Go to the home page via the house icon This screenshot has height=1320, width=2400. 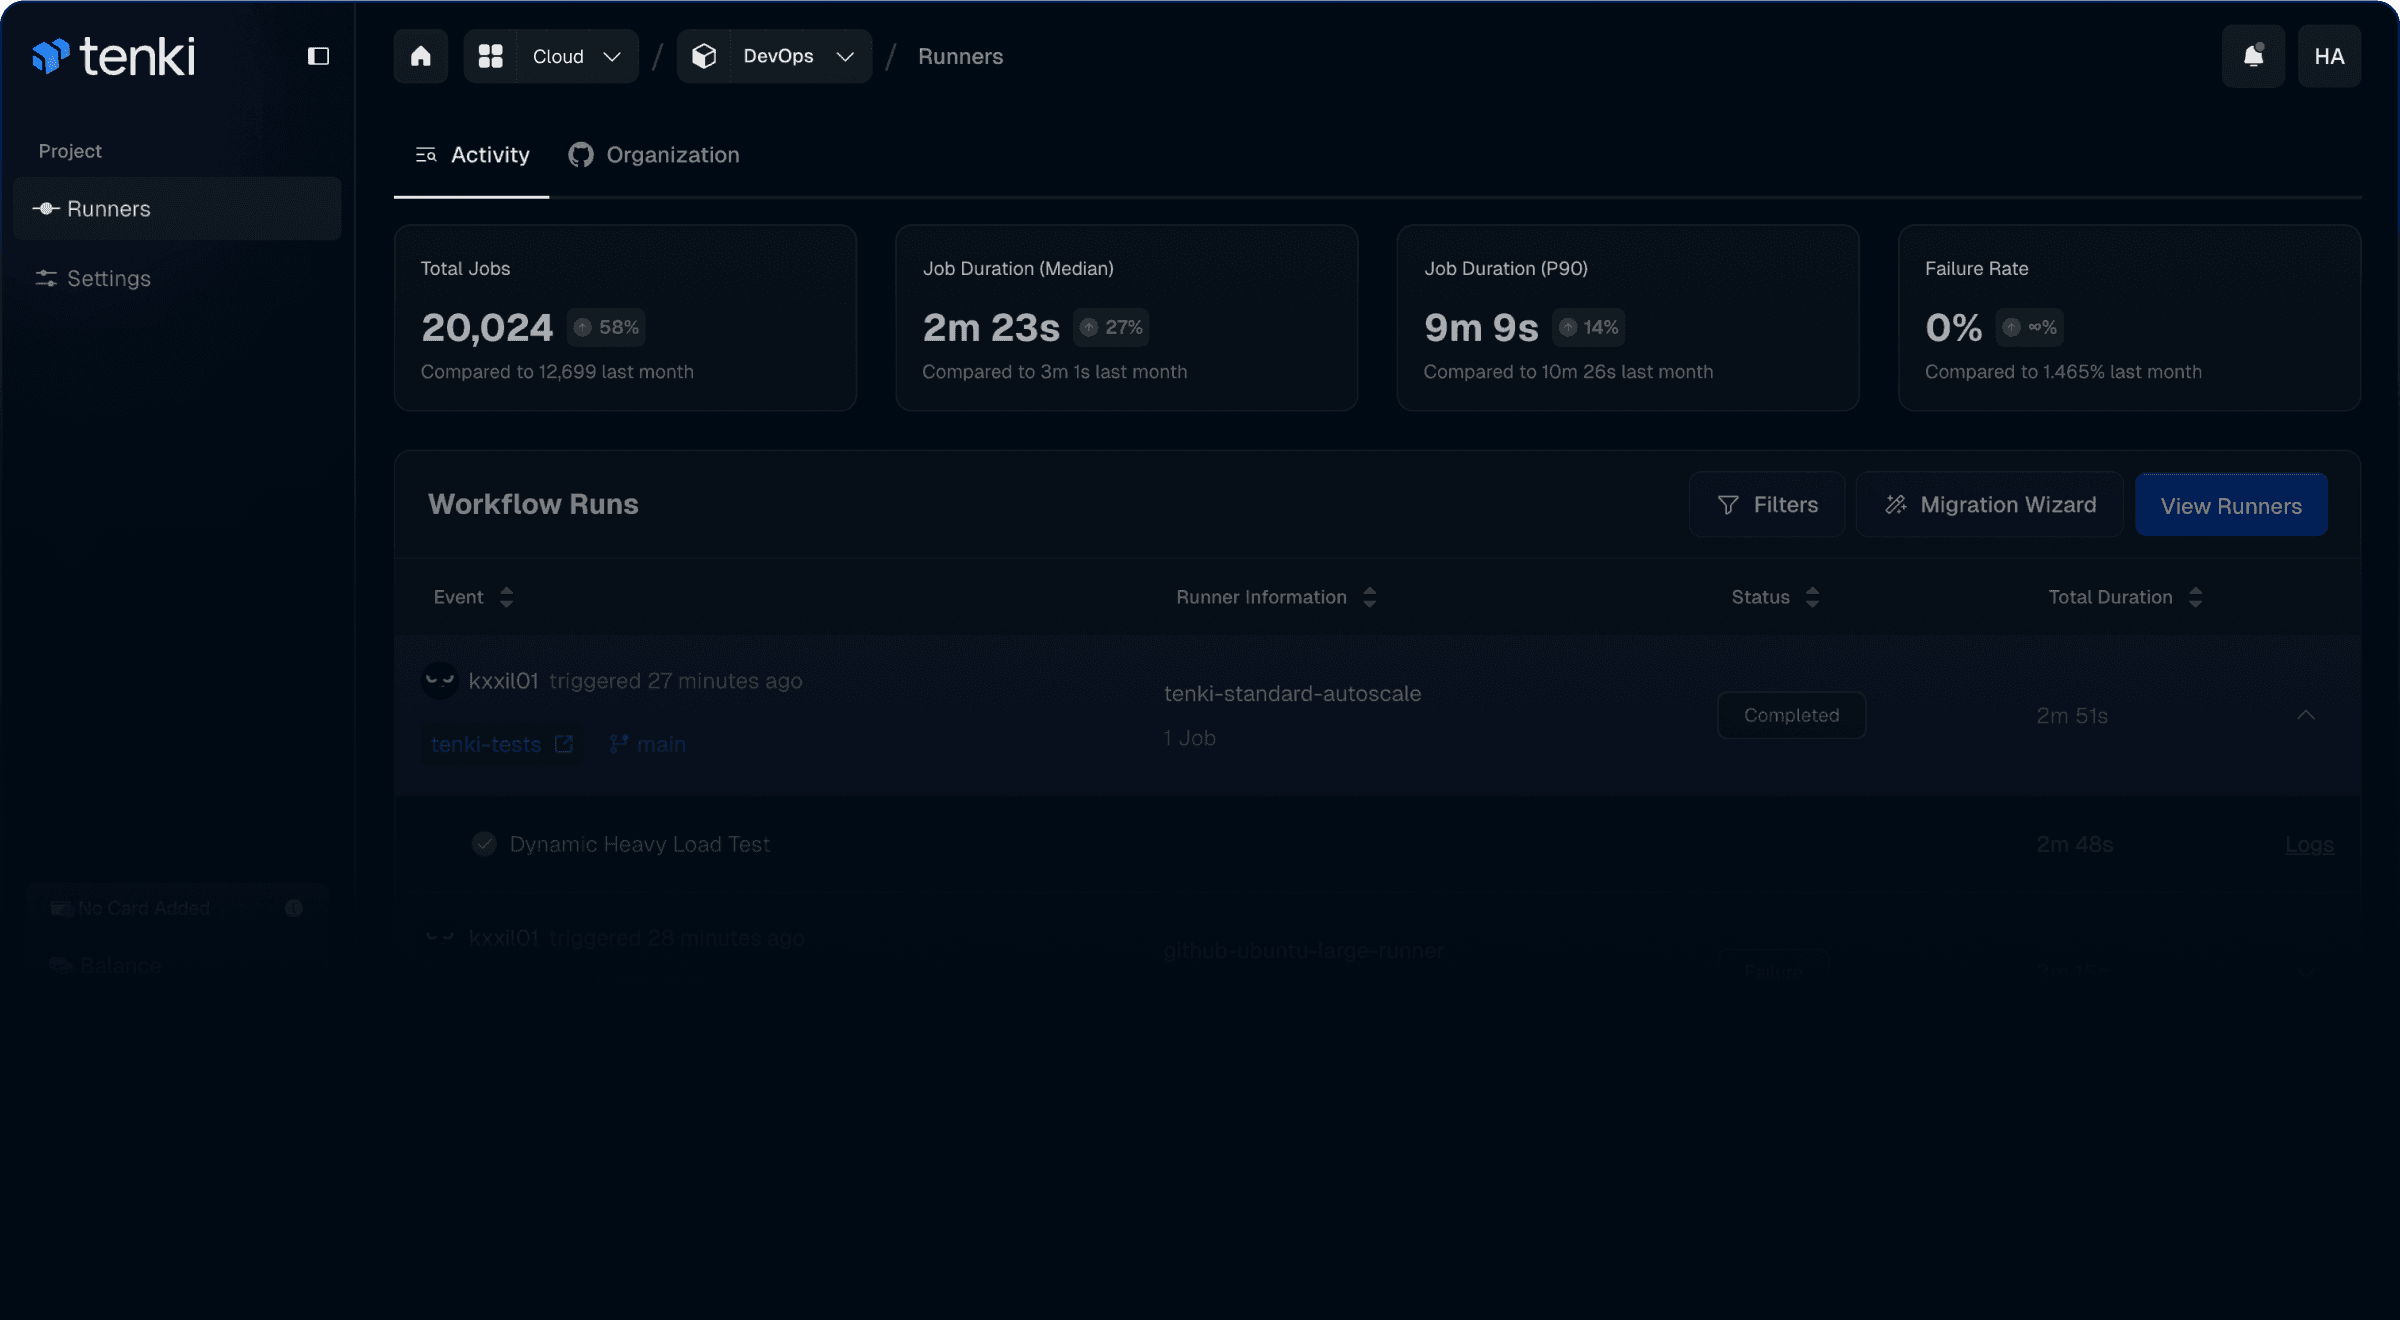tap(421, 56)
